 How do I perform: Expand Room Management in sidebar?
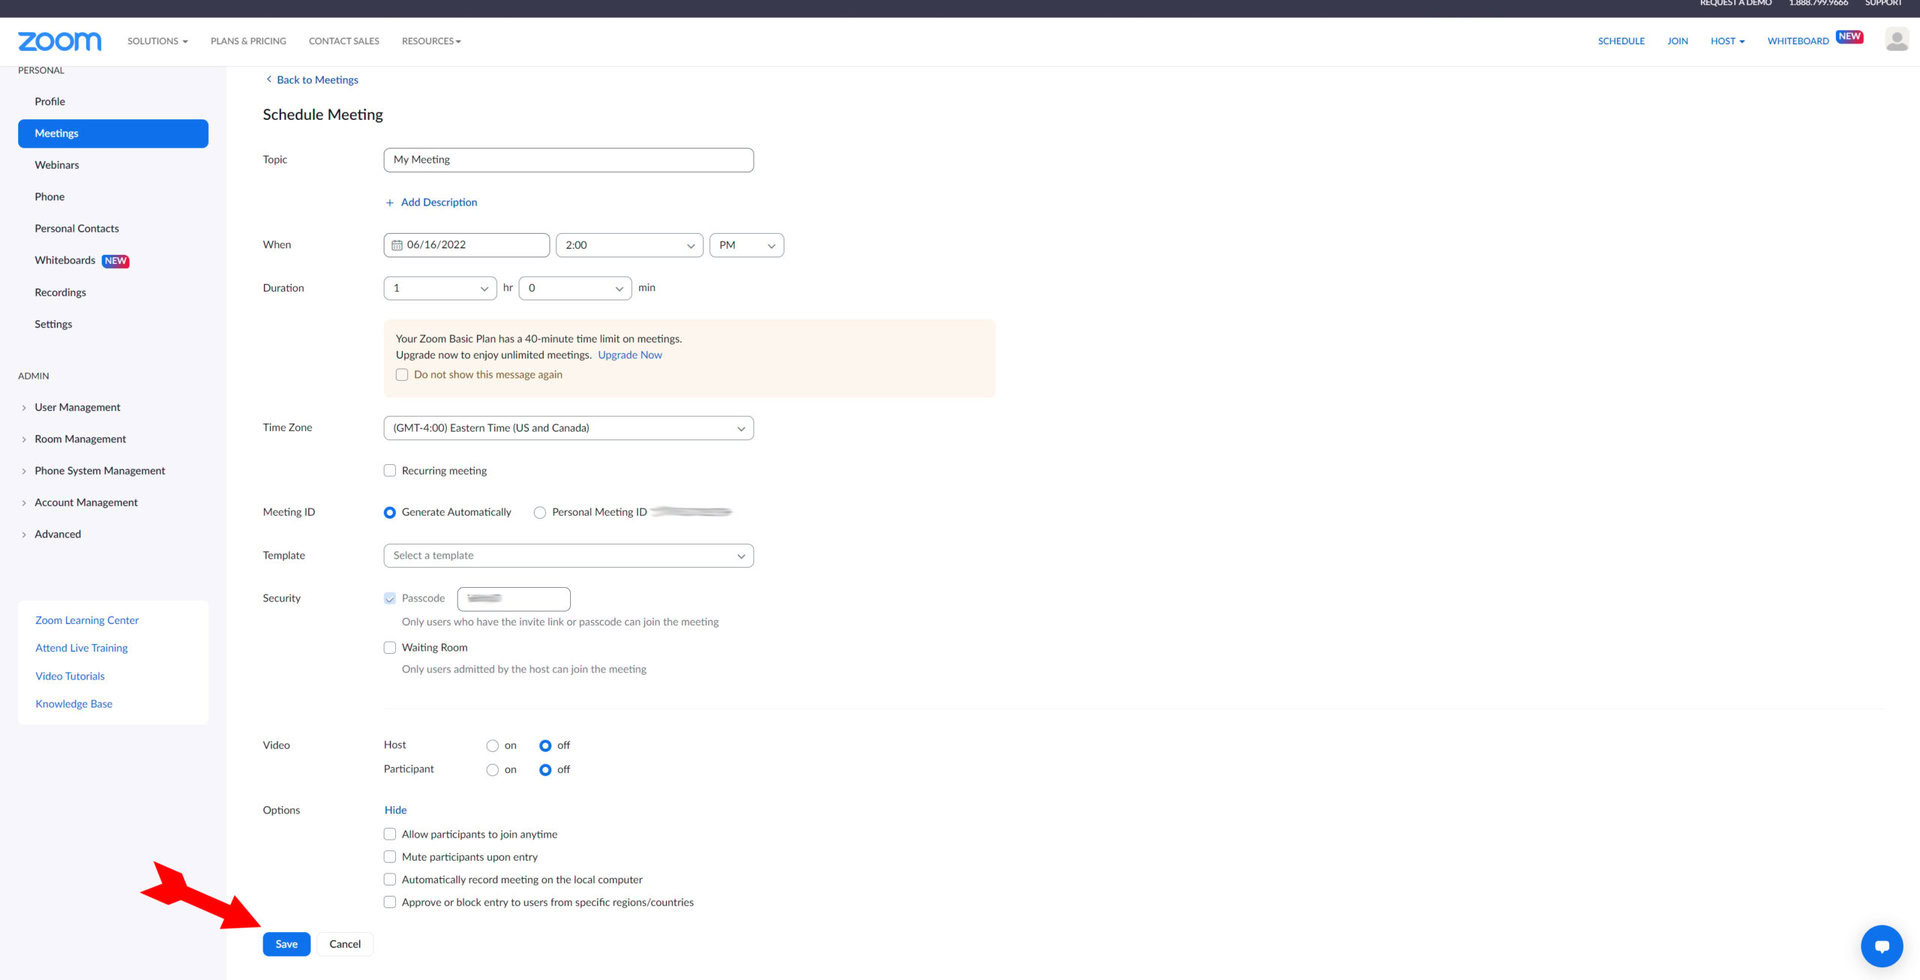[x=80, y=440]
